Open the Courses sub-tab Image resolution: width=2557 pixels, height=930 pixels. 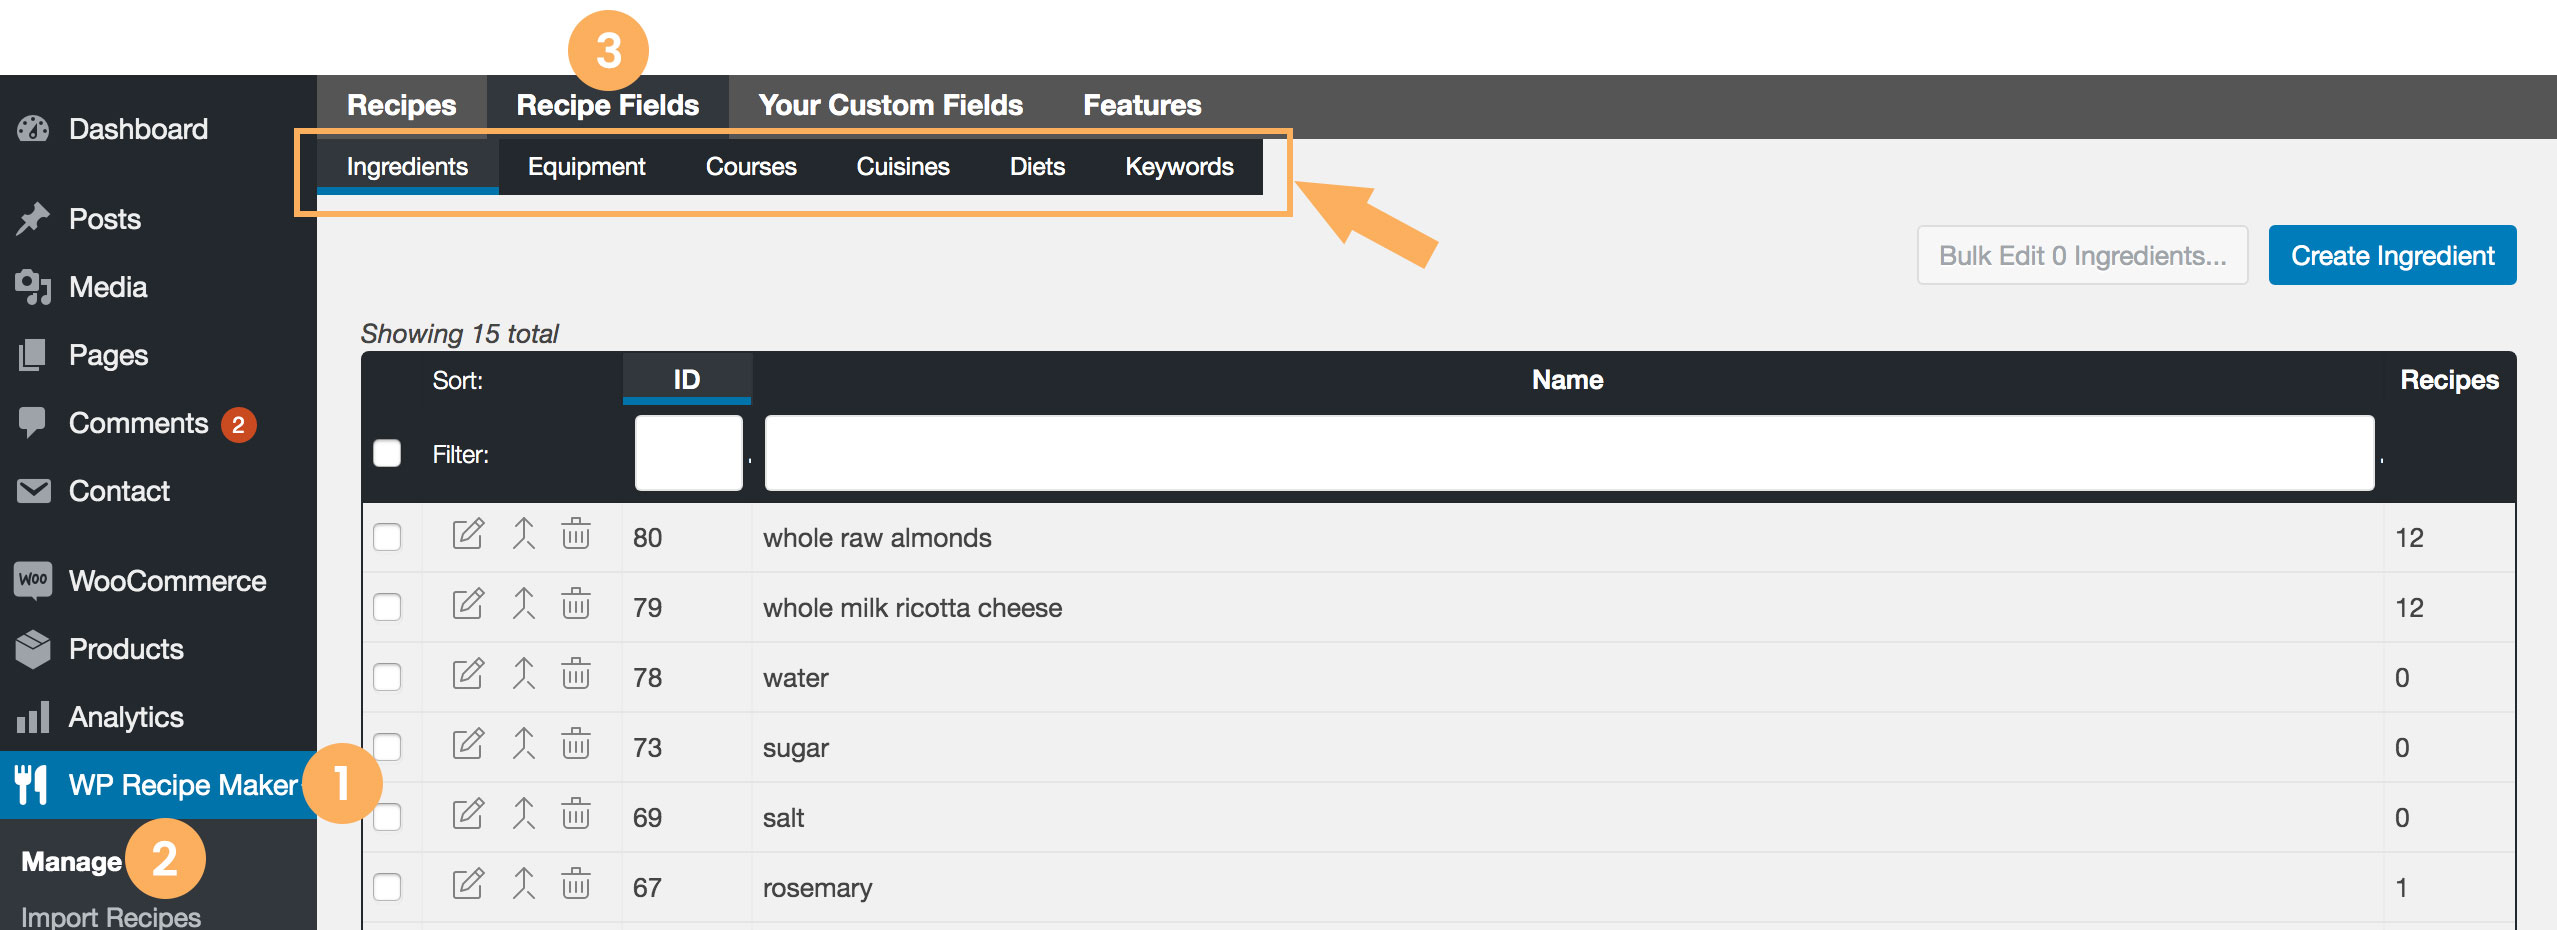(x=751, y=166)
